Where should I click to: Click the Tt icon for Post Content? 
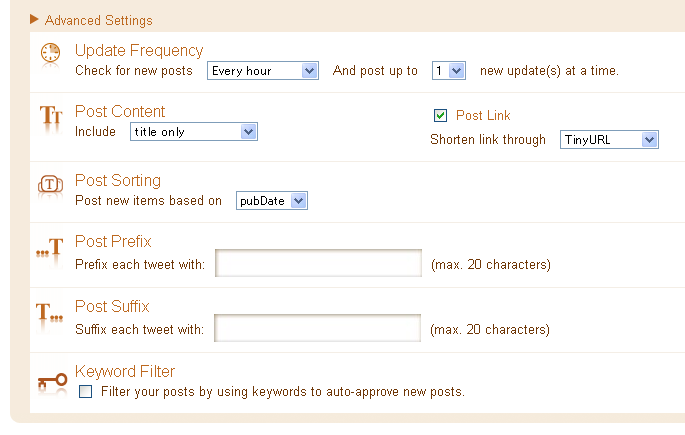click(x=51, y=115)
